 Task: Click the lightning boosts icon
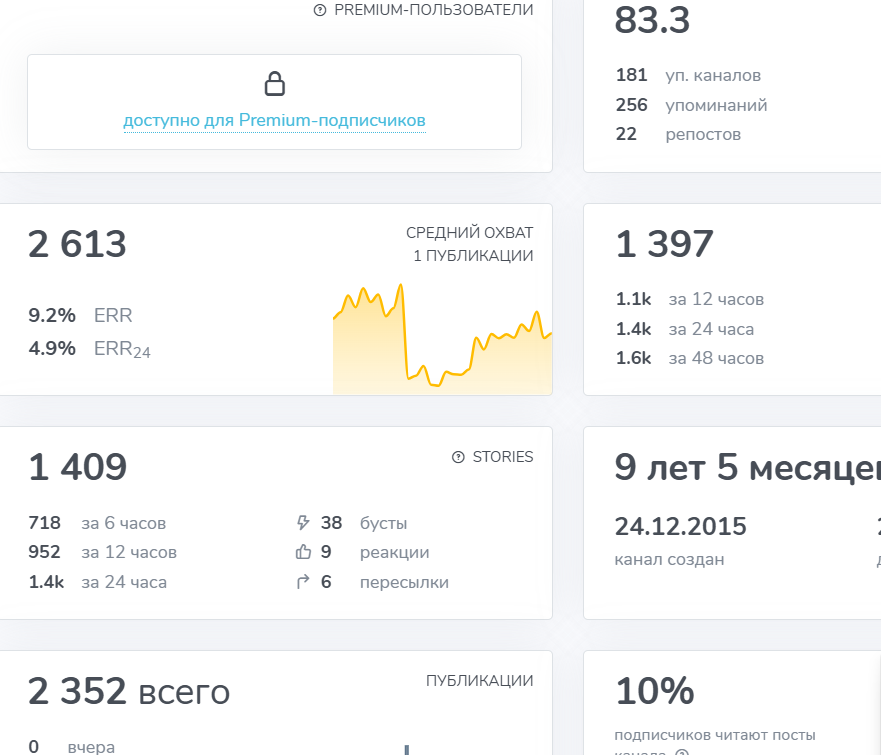(303, 523)
